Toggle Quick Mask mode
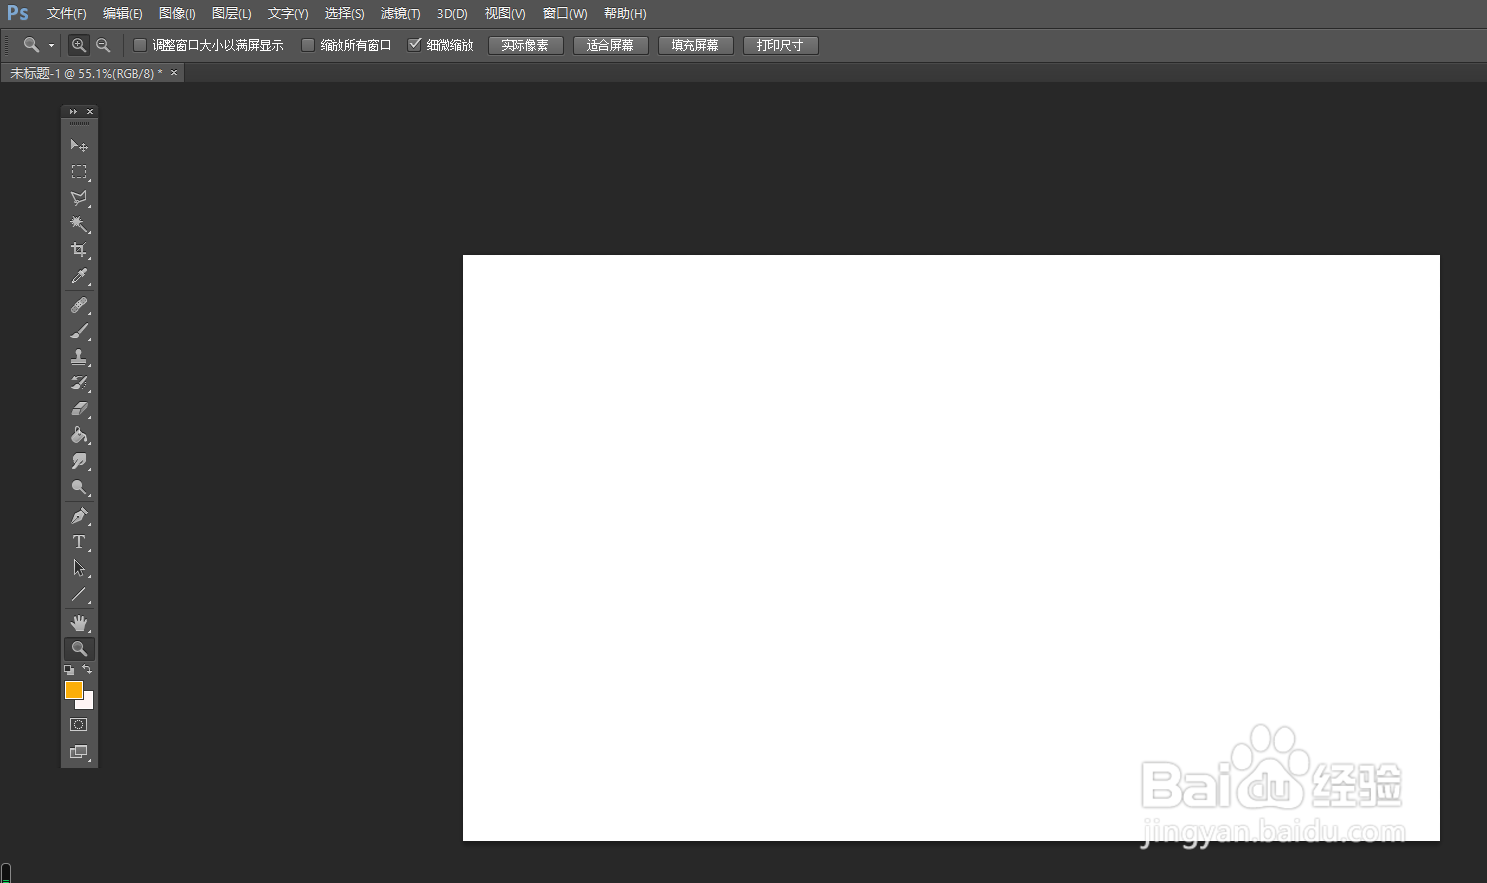The width and height of the screenshot is (1487, 883). coord(79,725)
